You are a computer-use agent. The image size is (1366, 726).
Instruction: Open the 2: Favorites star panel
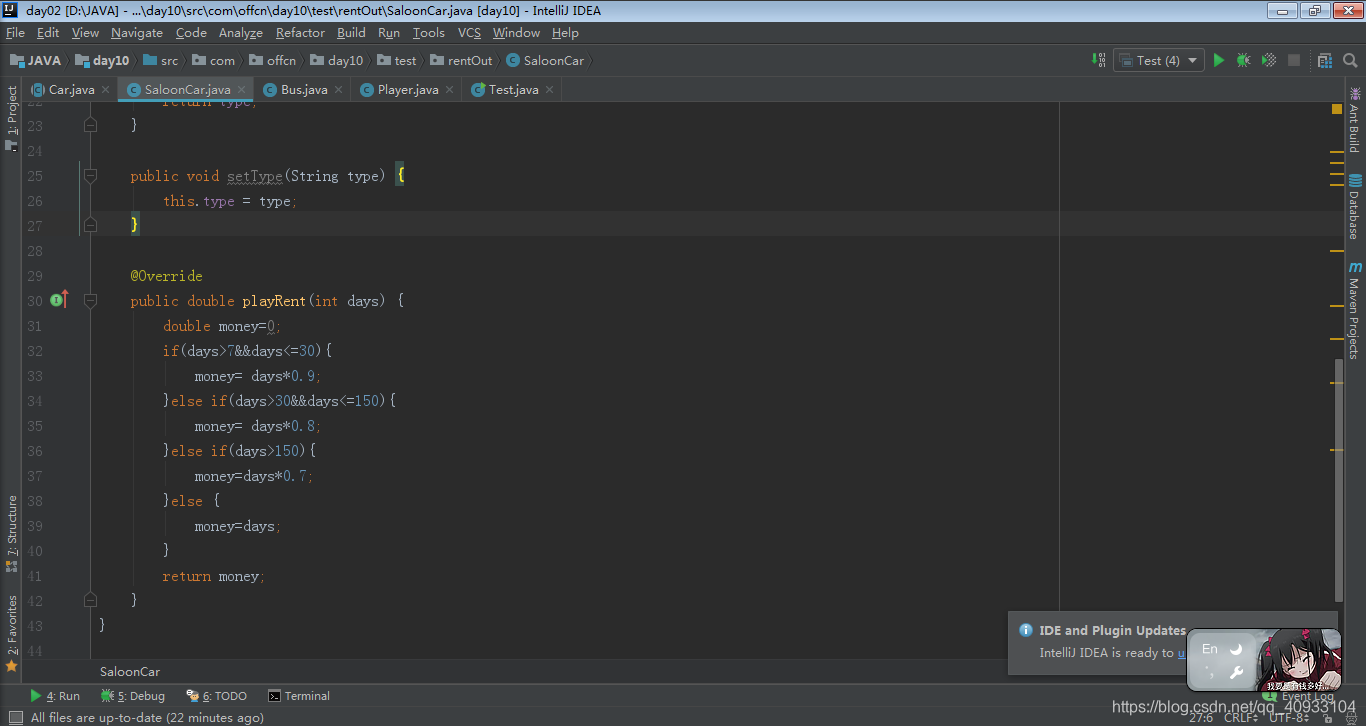click(11, 633)
